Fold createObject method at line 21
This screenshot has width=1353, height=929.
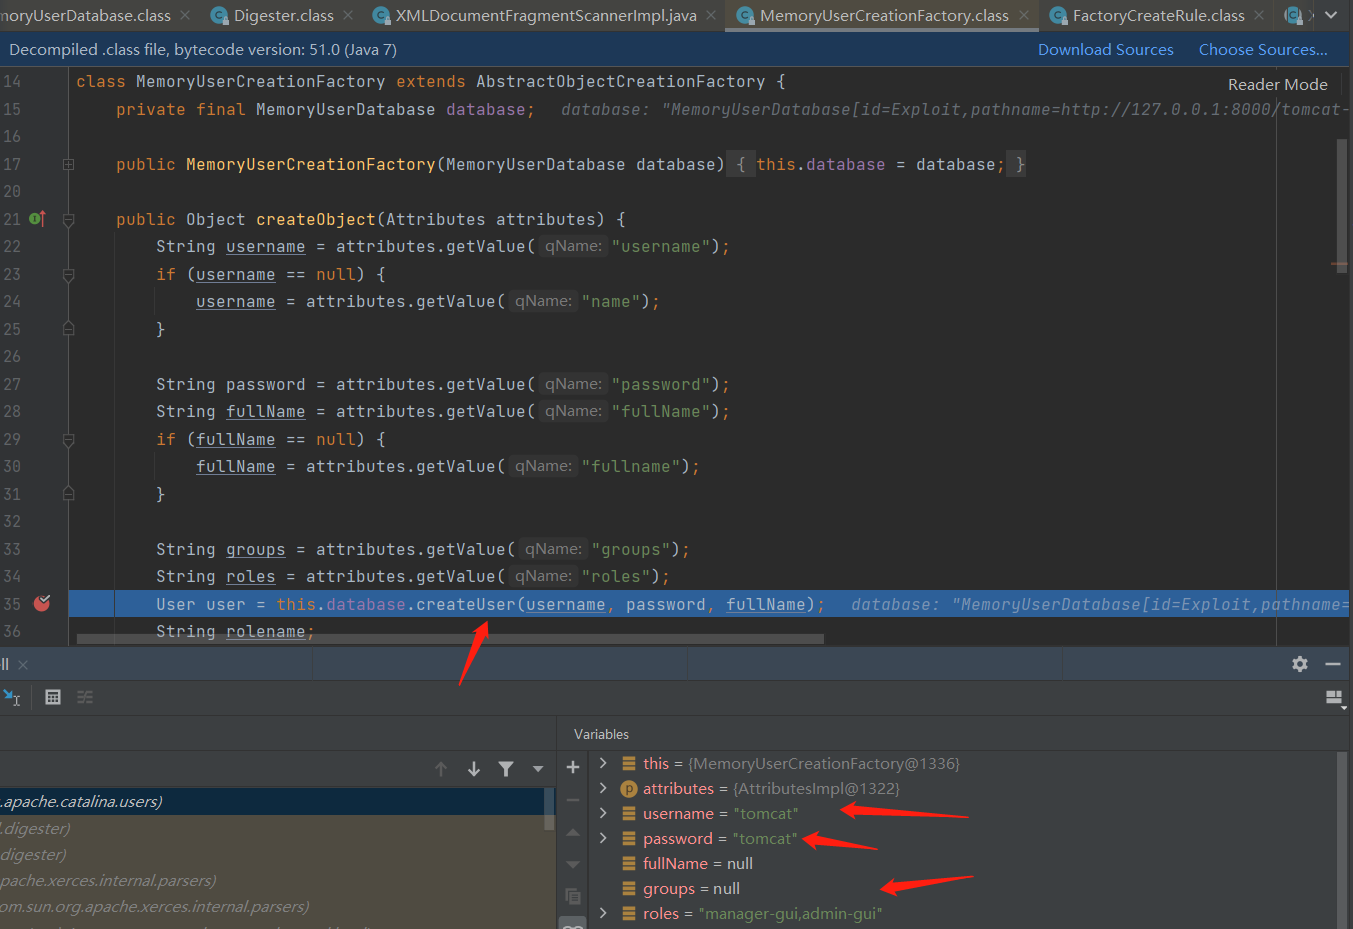68,219
